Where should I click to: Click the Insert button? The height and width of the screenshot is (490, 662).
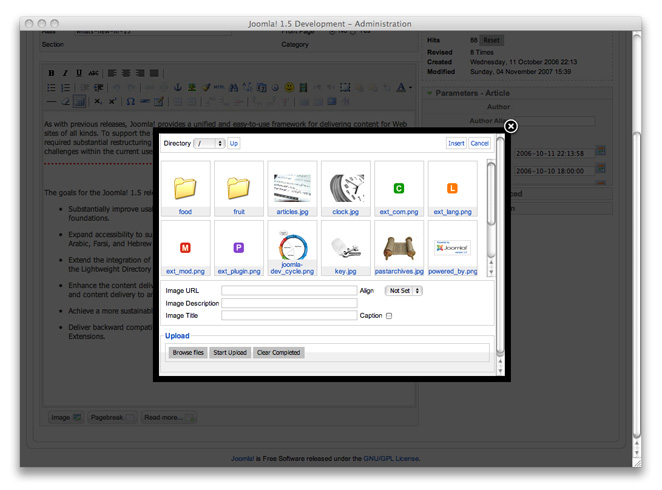(x=456, y=144)
